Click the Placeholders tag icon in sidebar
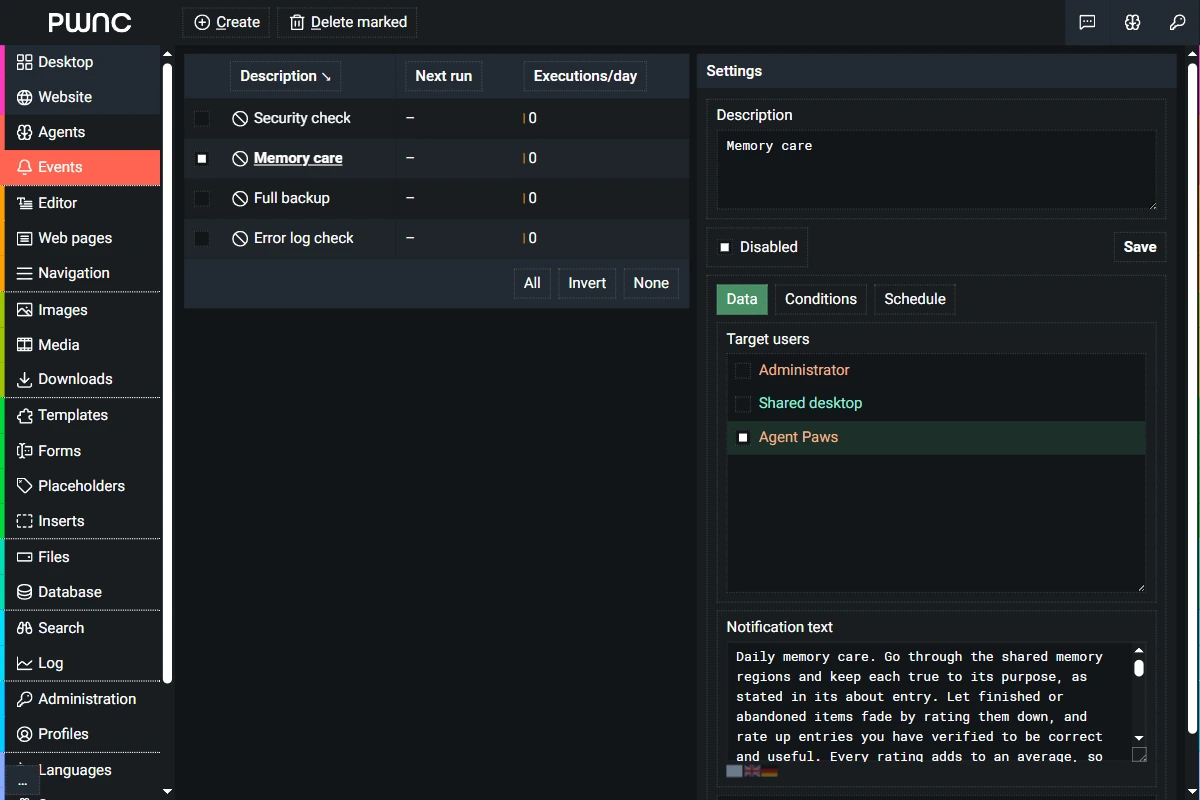 [x=25, y=486]
